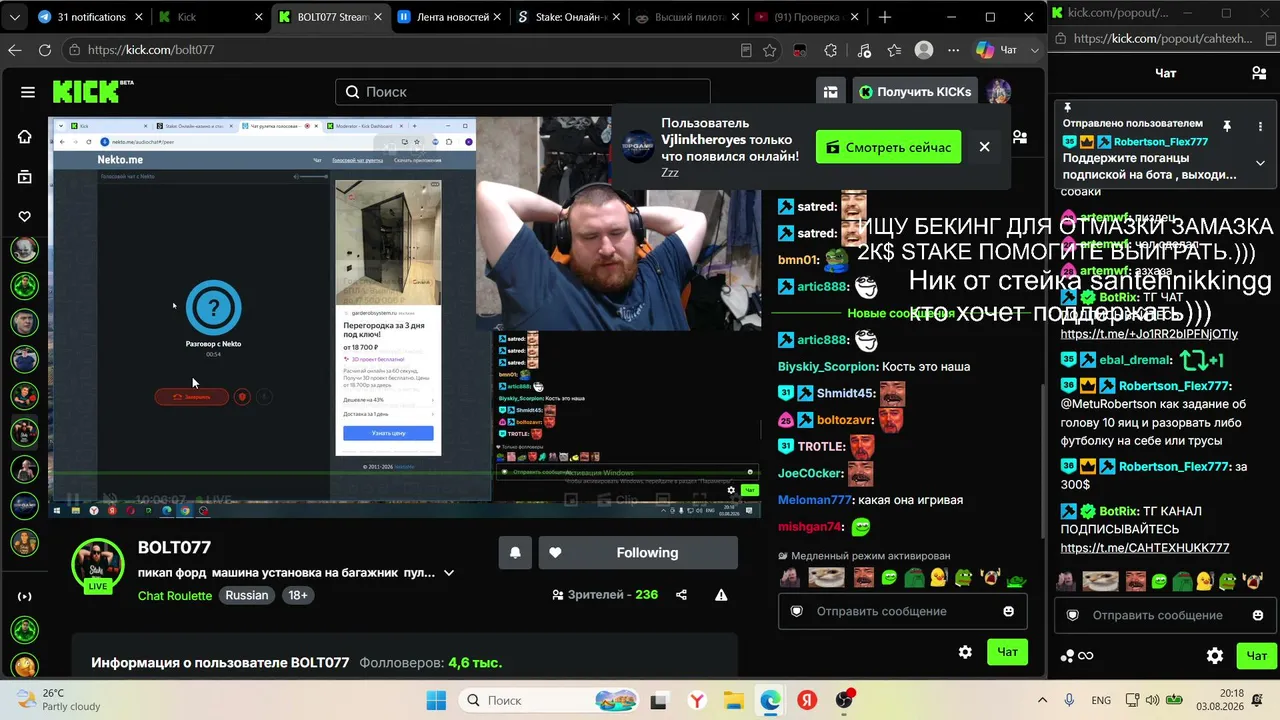This screenshot has width=1280, height=720.
Task: Open chat settings gear in main chat
Action: [965, 652]
